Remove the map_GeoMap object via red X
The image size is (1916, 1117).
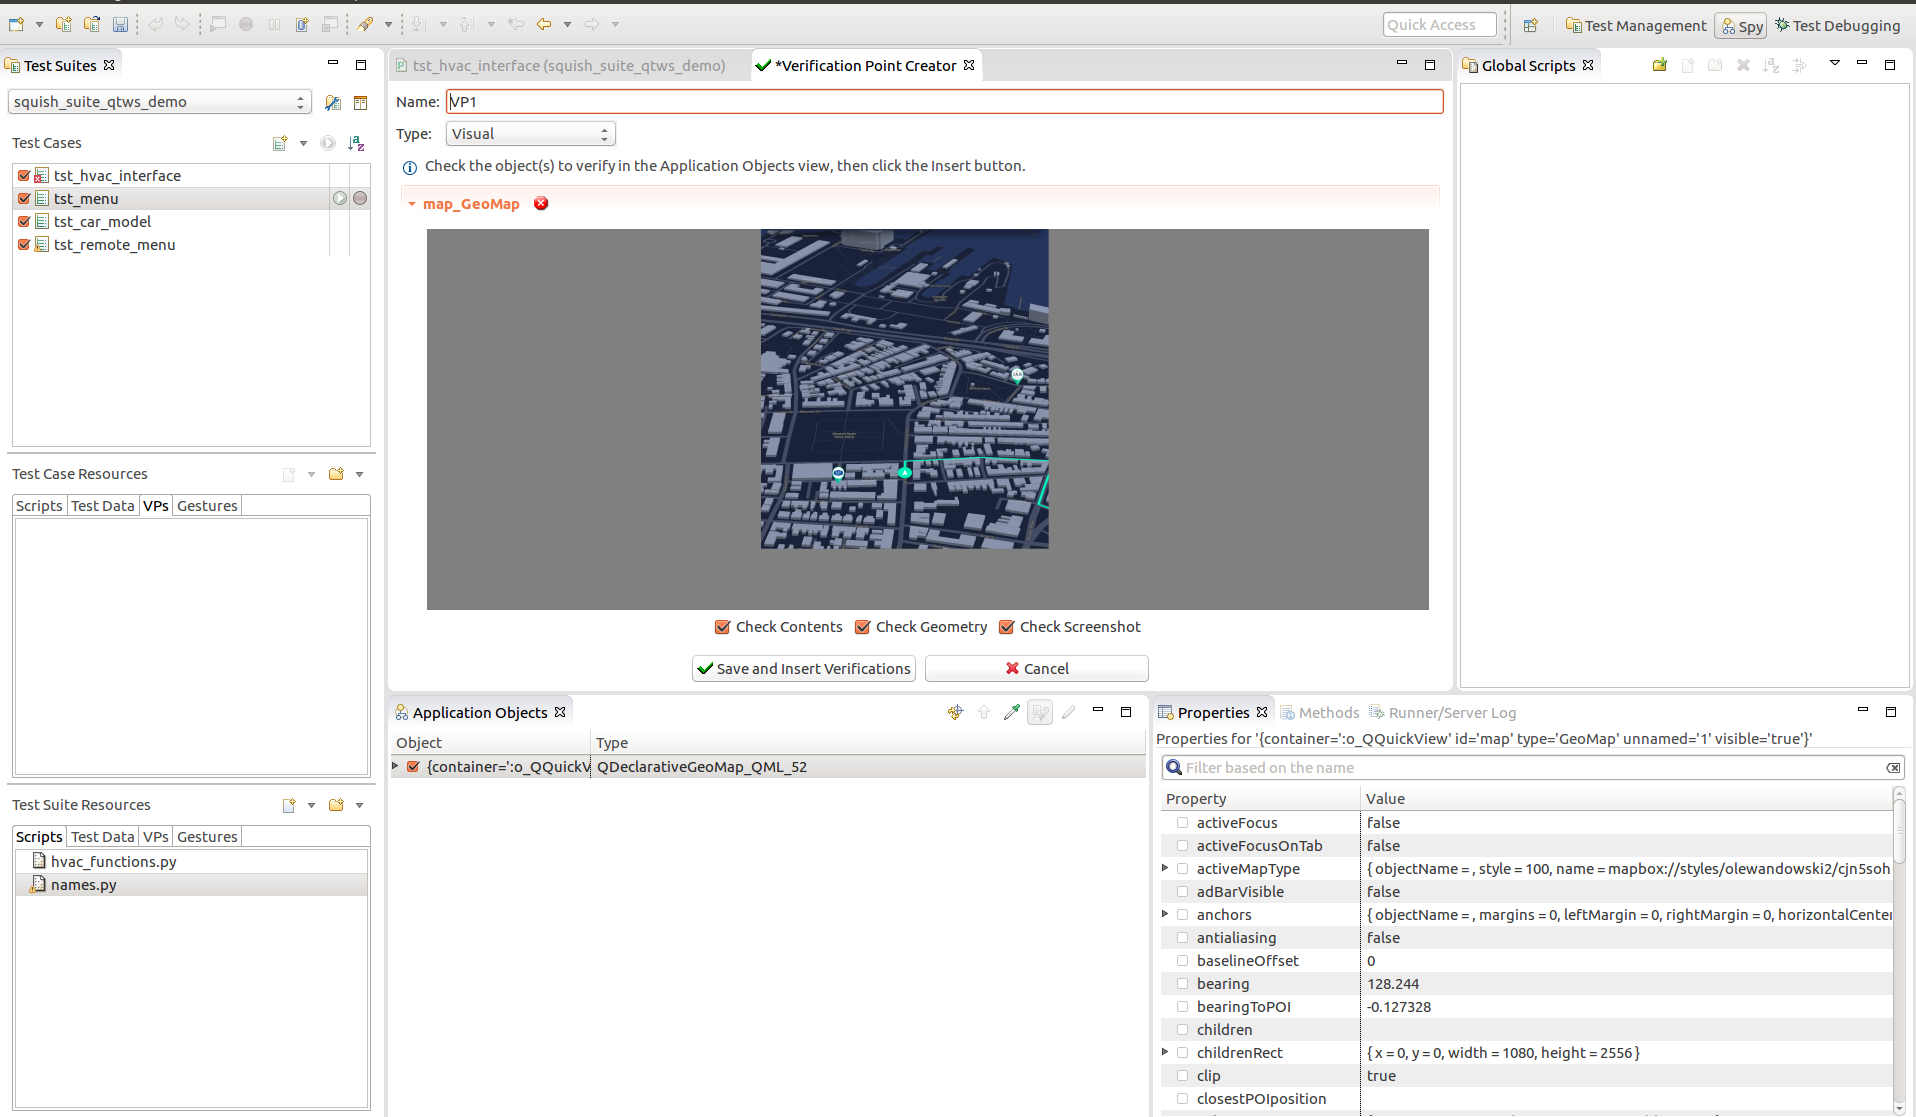[x=541, y=203]
